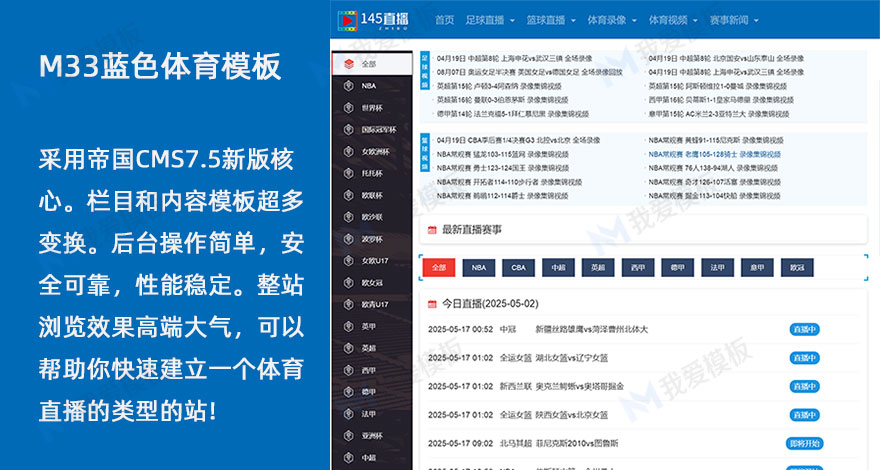Expand the 体育视频 dropdown arrow

pyautogui.click(x=695, y=21)
